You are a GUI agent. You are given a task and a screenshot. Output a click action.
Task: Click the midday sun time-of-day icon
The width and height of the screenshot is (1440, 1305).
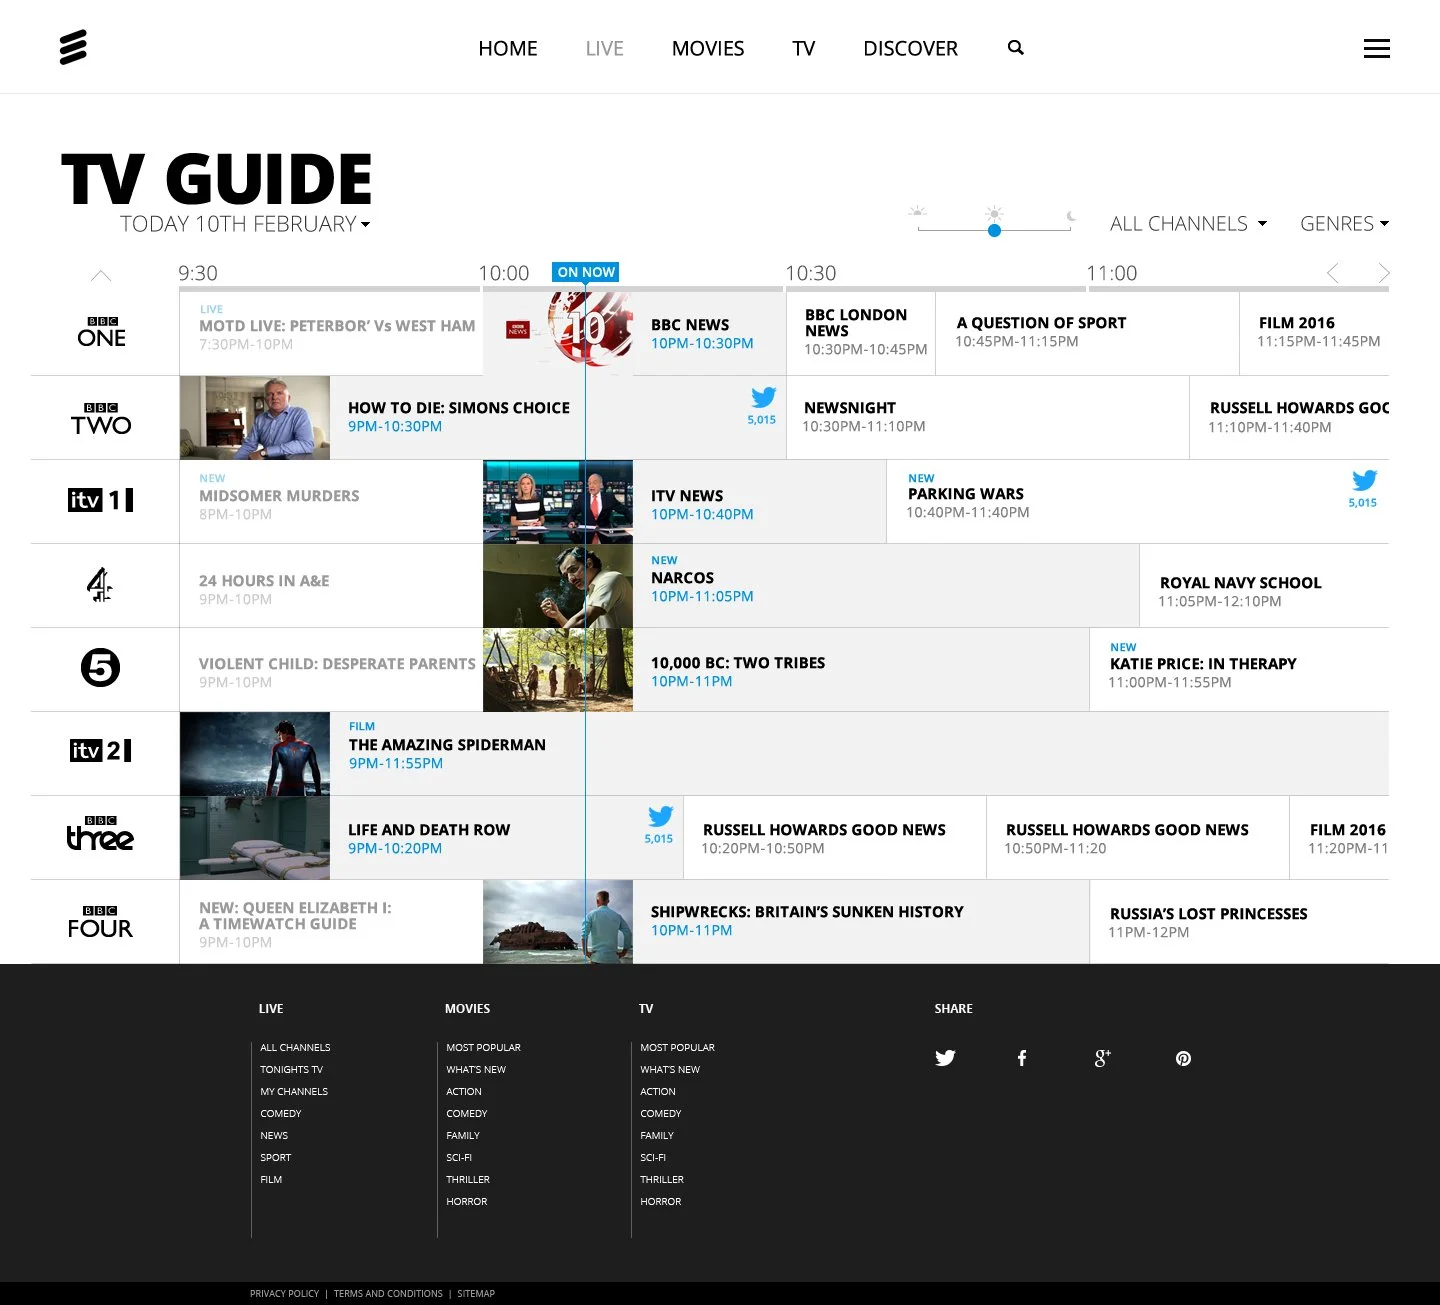point(994,213)
